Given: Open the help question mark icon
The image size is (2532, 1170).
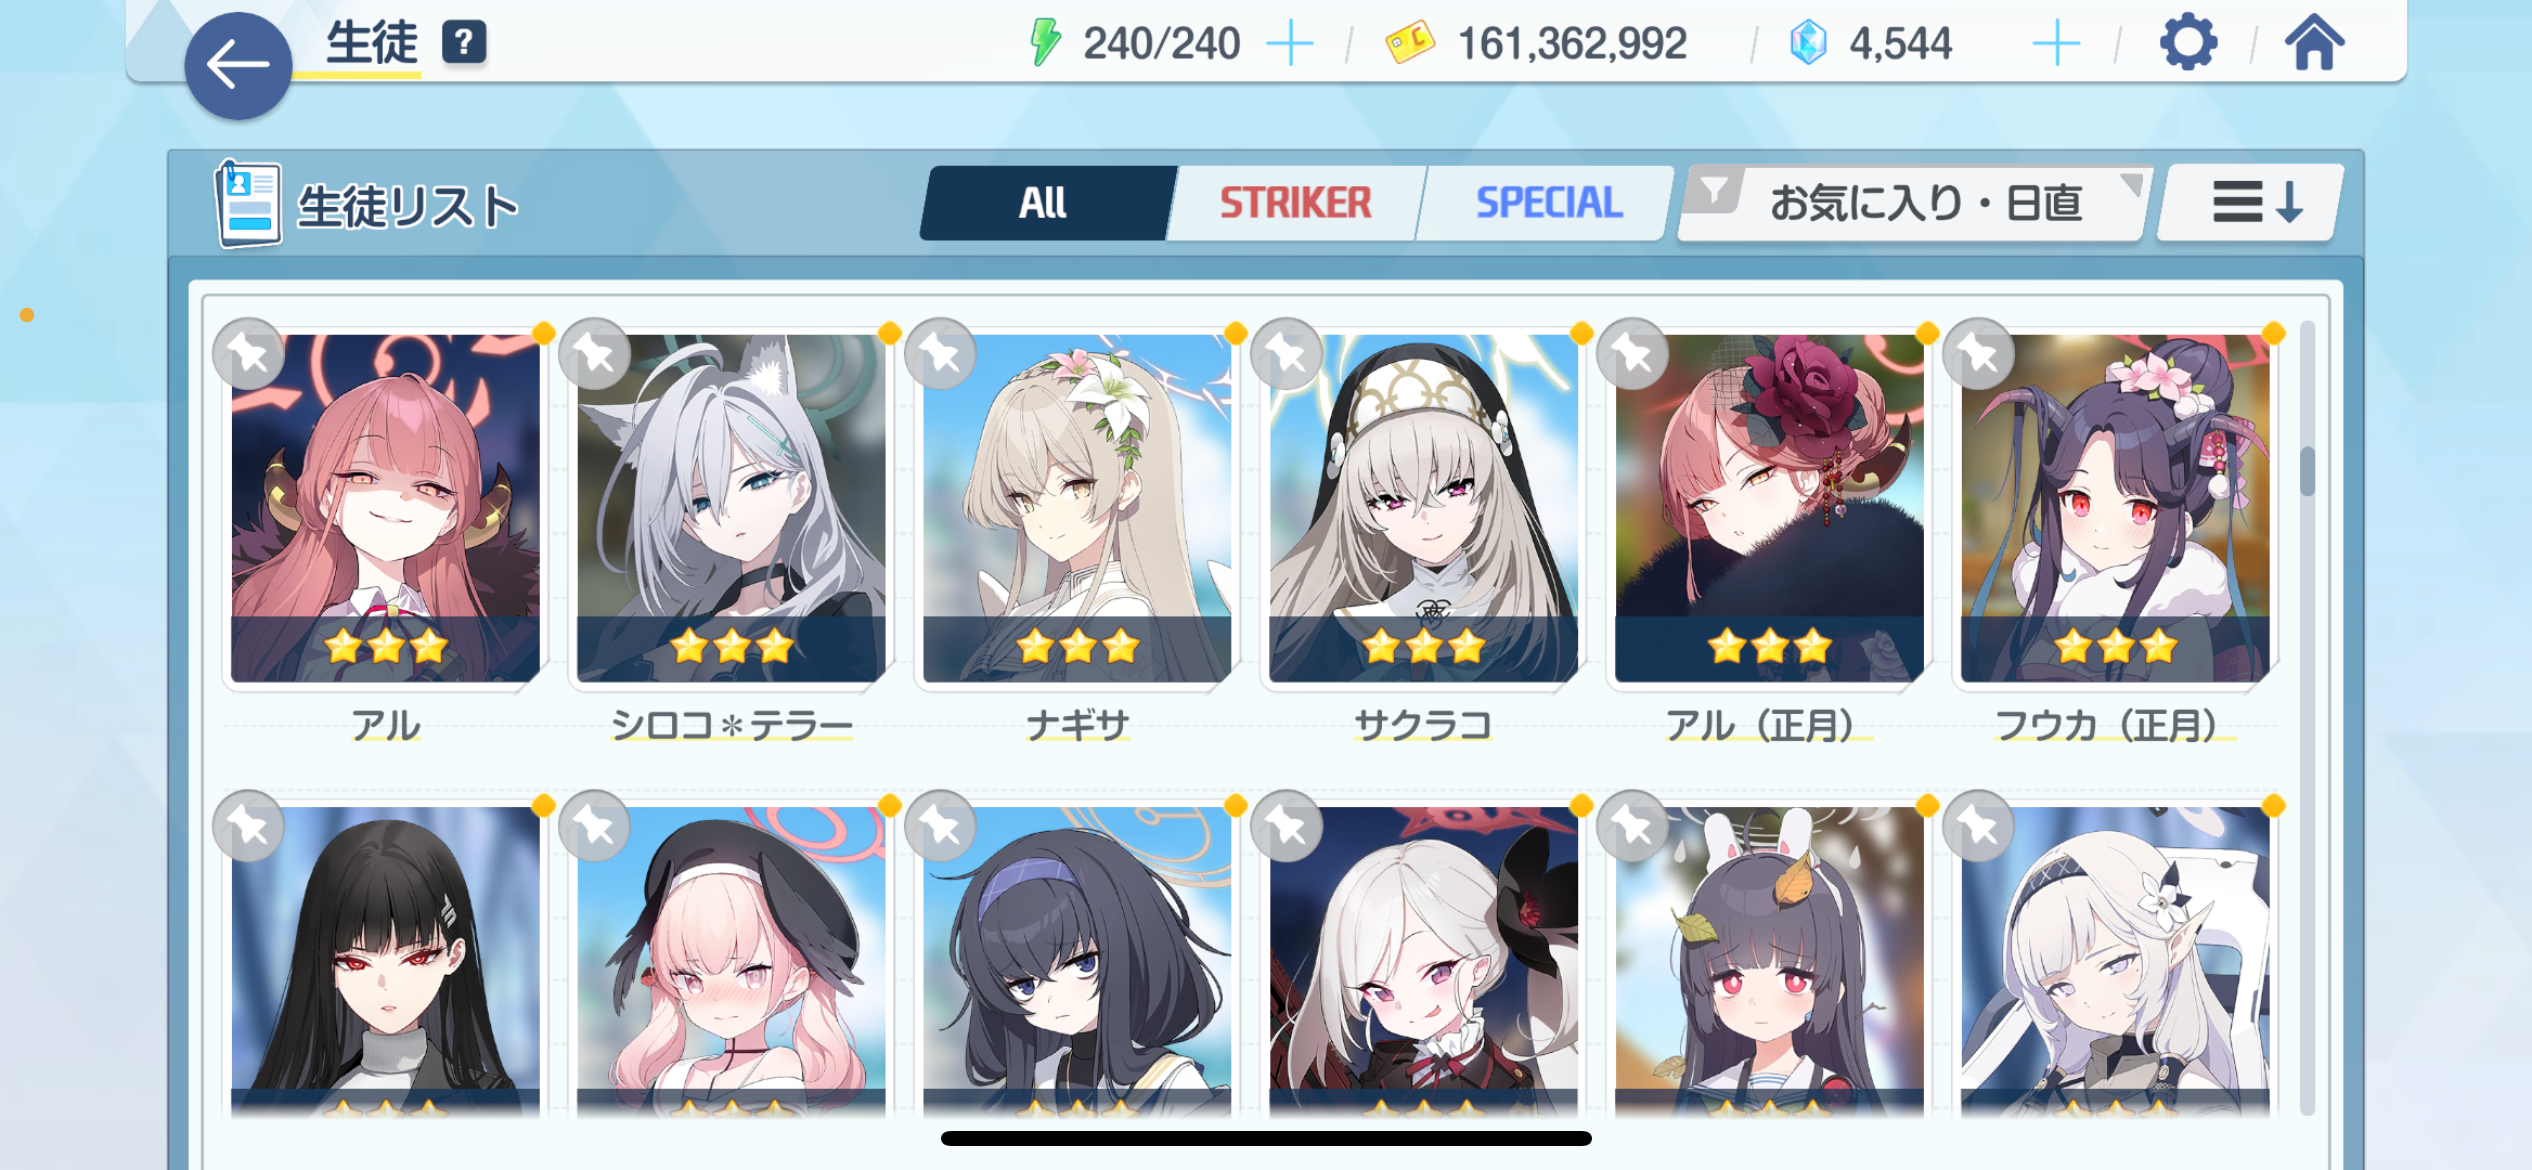Looking at the screenshot, I should click(464, 43).
